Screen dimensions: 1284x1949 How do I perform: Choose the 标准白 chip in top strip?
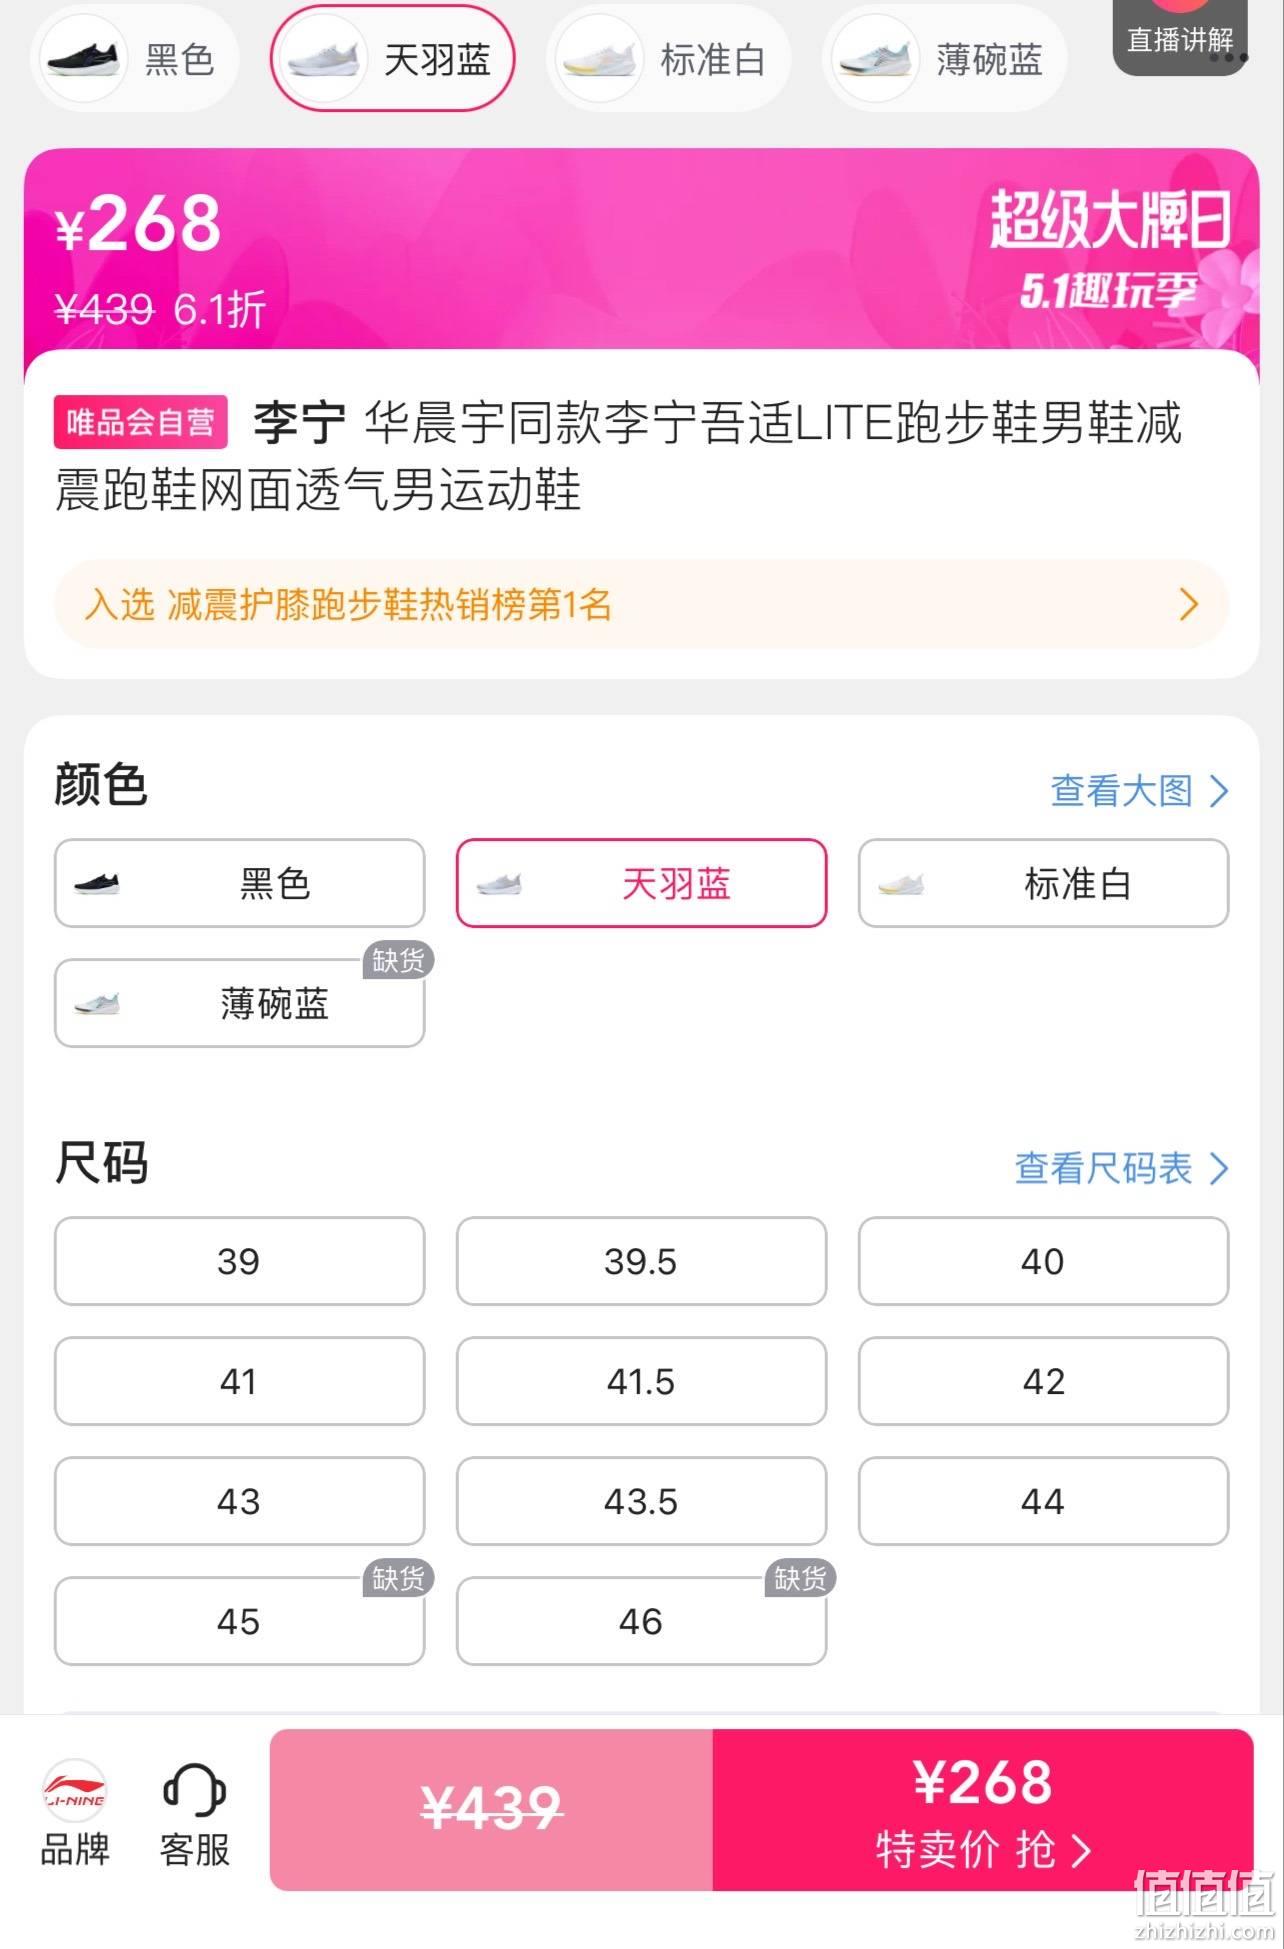pos(668,60)
